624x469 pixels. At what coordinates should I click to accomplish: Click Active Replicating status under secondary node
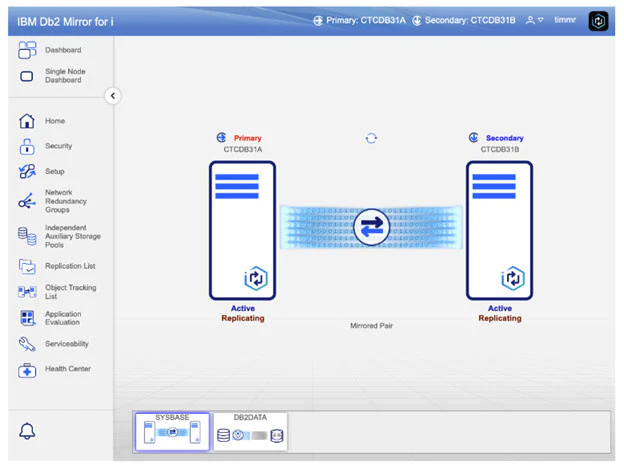coord(500,313)
